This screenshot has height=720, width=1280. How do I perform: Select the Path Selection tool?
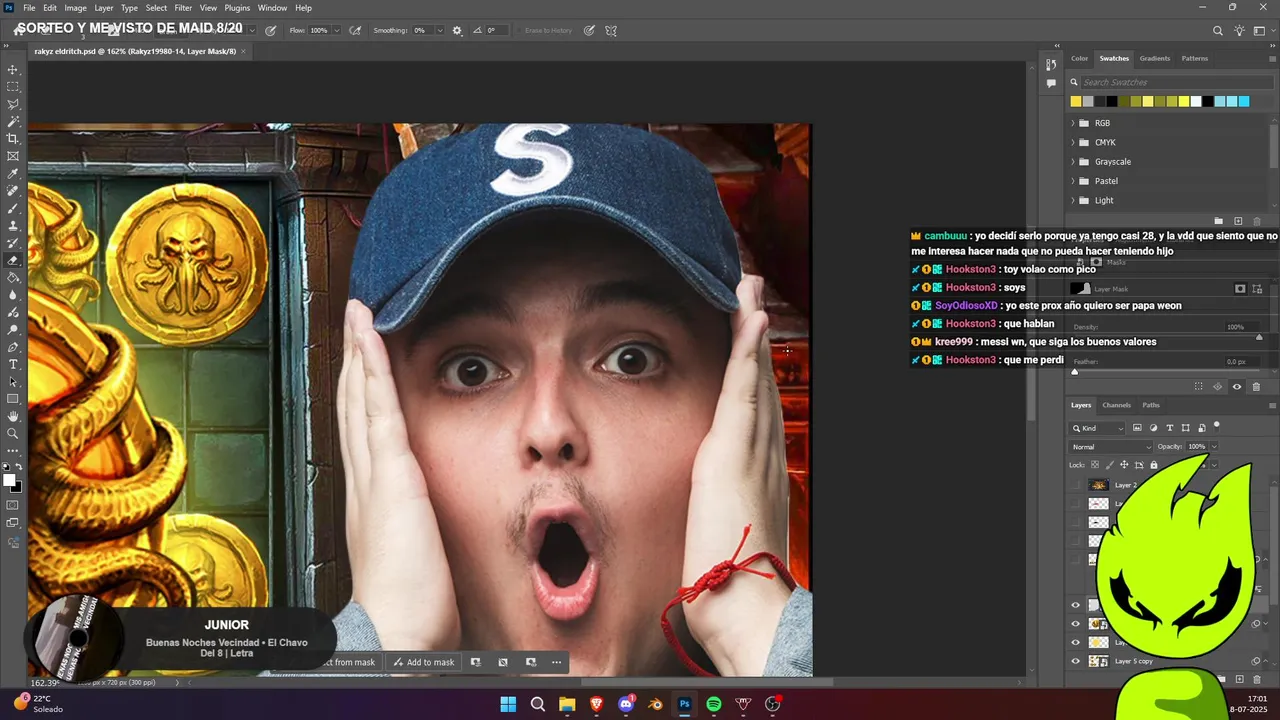coord(13,382)
